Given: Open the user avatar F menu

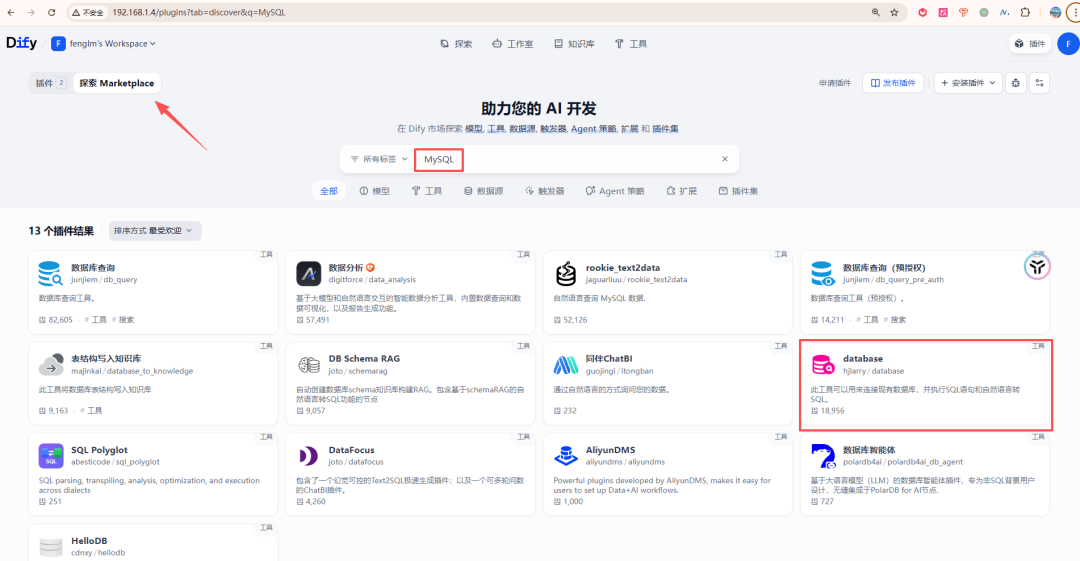Looking at the screenshot, I should pos(1068,43).
